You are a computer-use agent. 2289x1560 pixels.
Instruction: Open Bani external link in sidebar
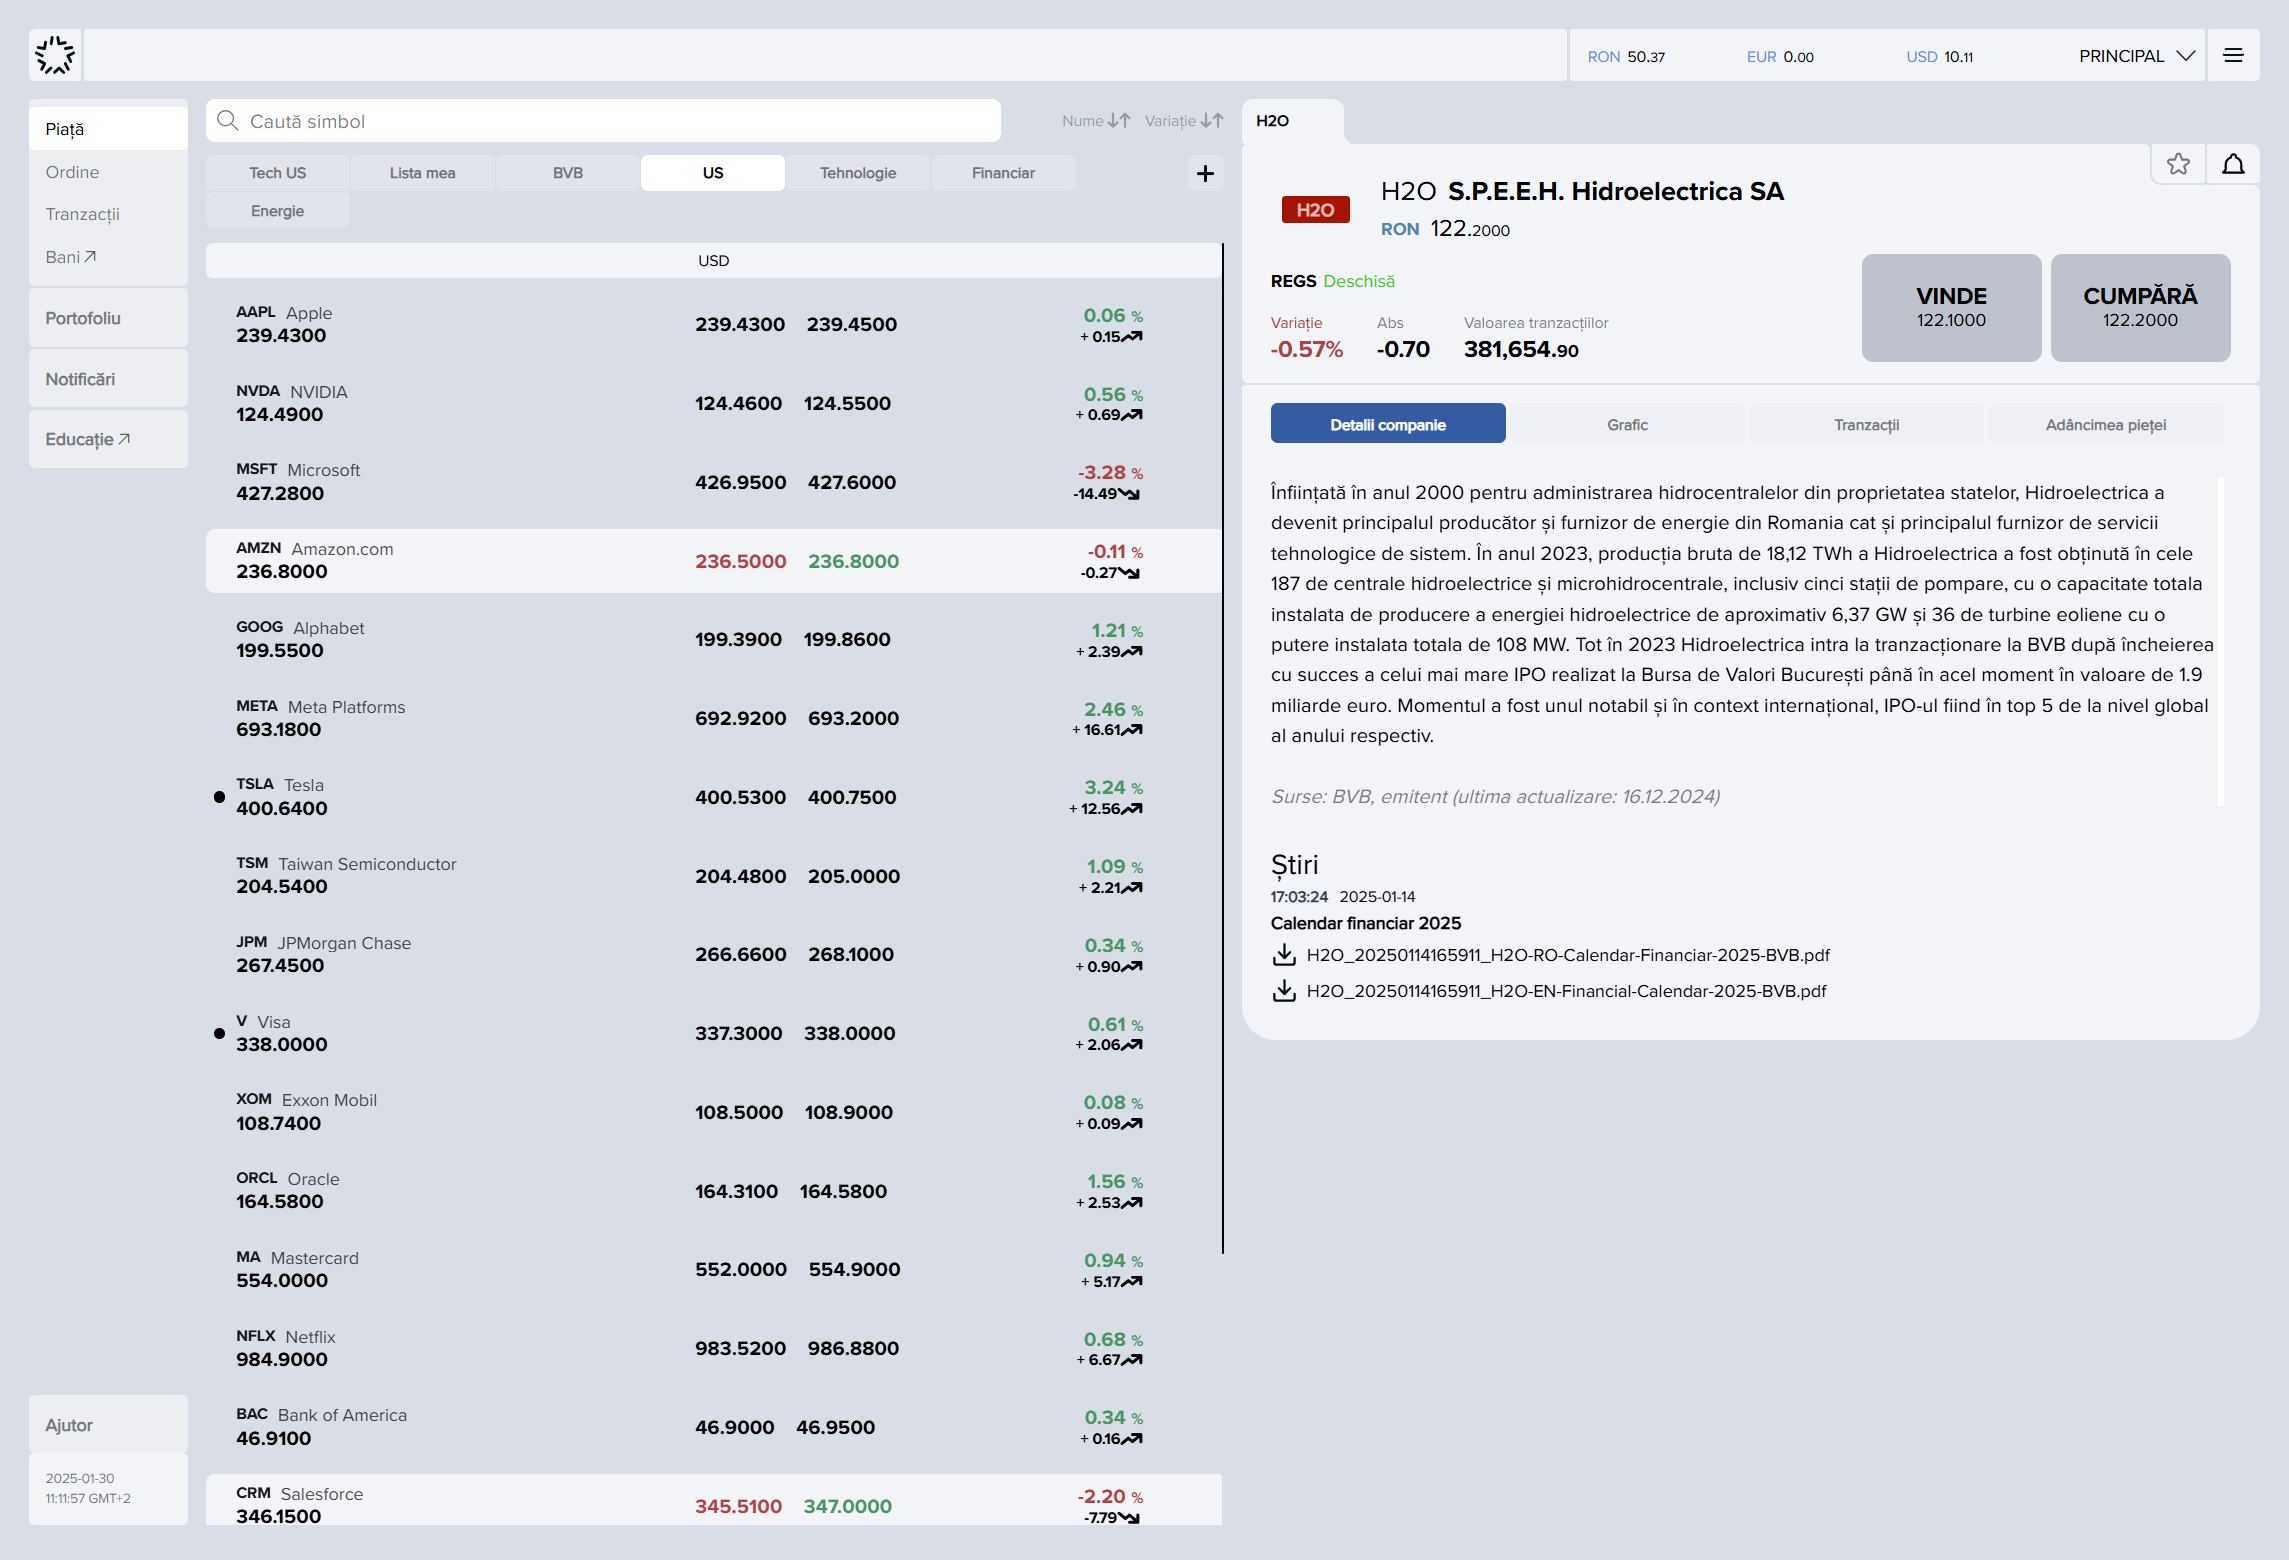71,257
